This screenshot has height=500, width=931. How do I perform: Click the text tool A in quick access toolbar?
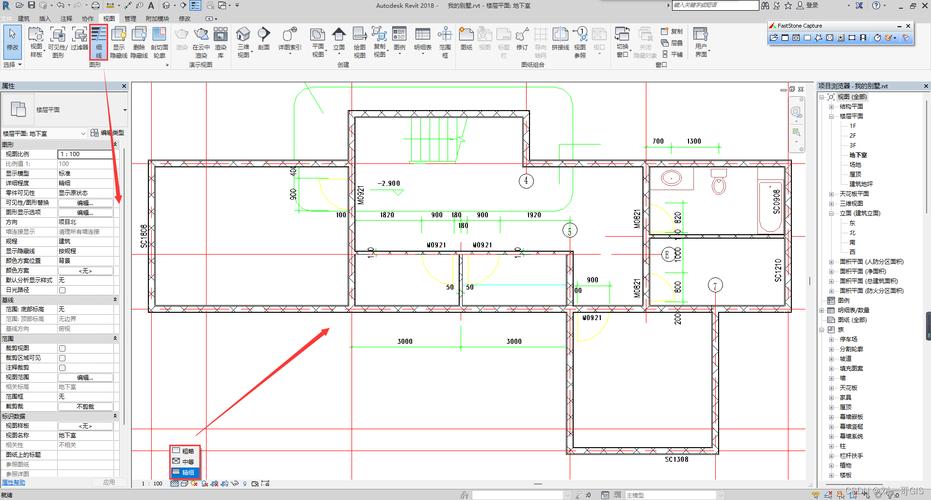[x=151, y=5]
